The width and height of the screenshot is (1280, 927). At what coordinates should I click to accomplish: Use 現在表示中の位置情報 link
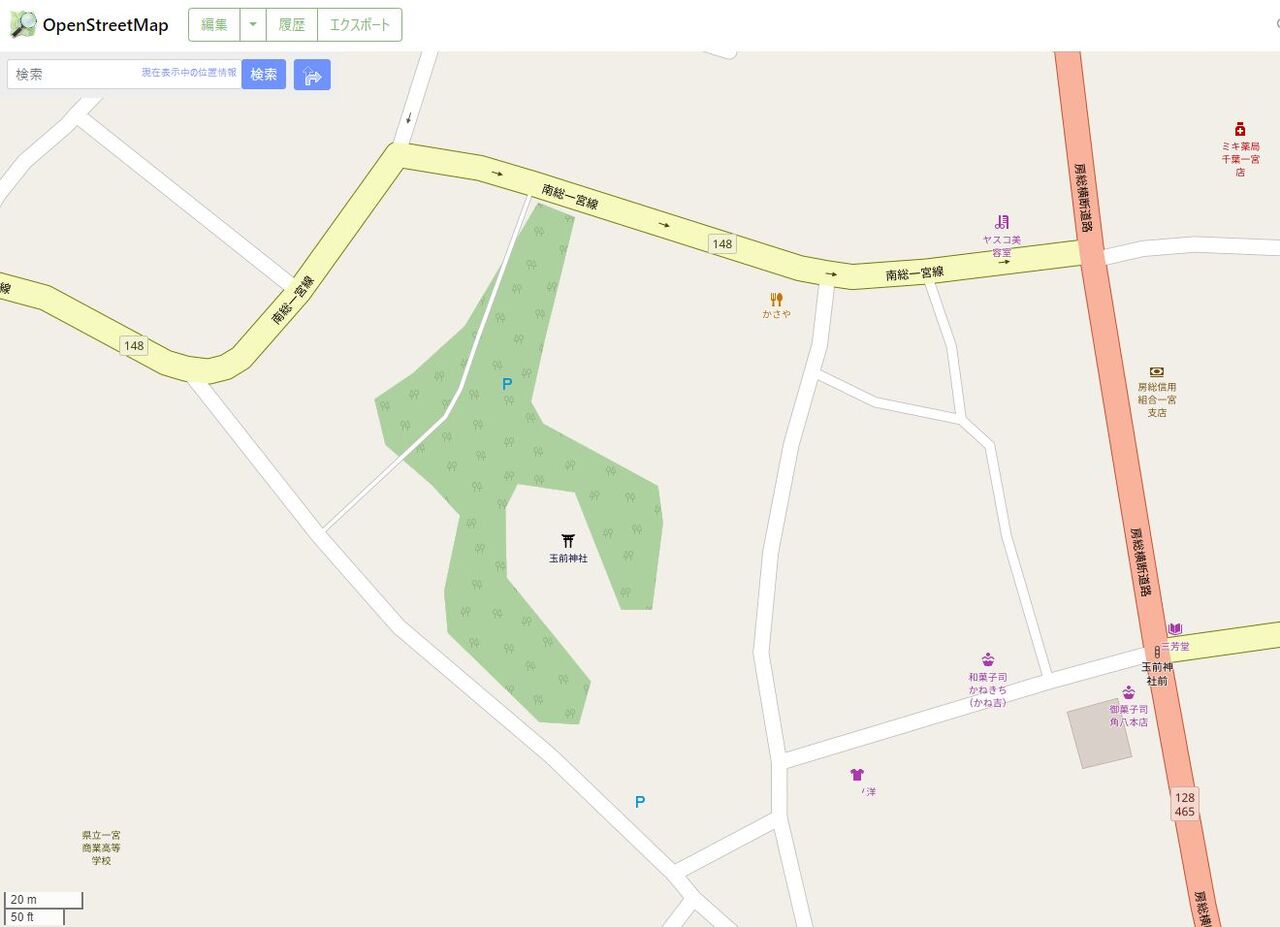click(x=189, y=73)
